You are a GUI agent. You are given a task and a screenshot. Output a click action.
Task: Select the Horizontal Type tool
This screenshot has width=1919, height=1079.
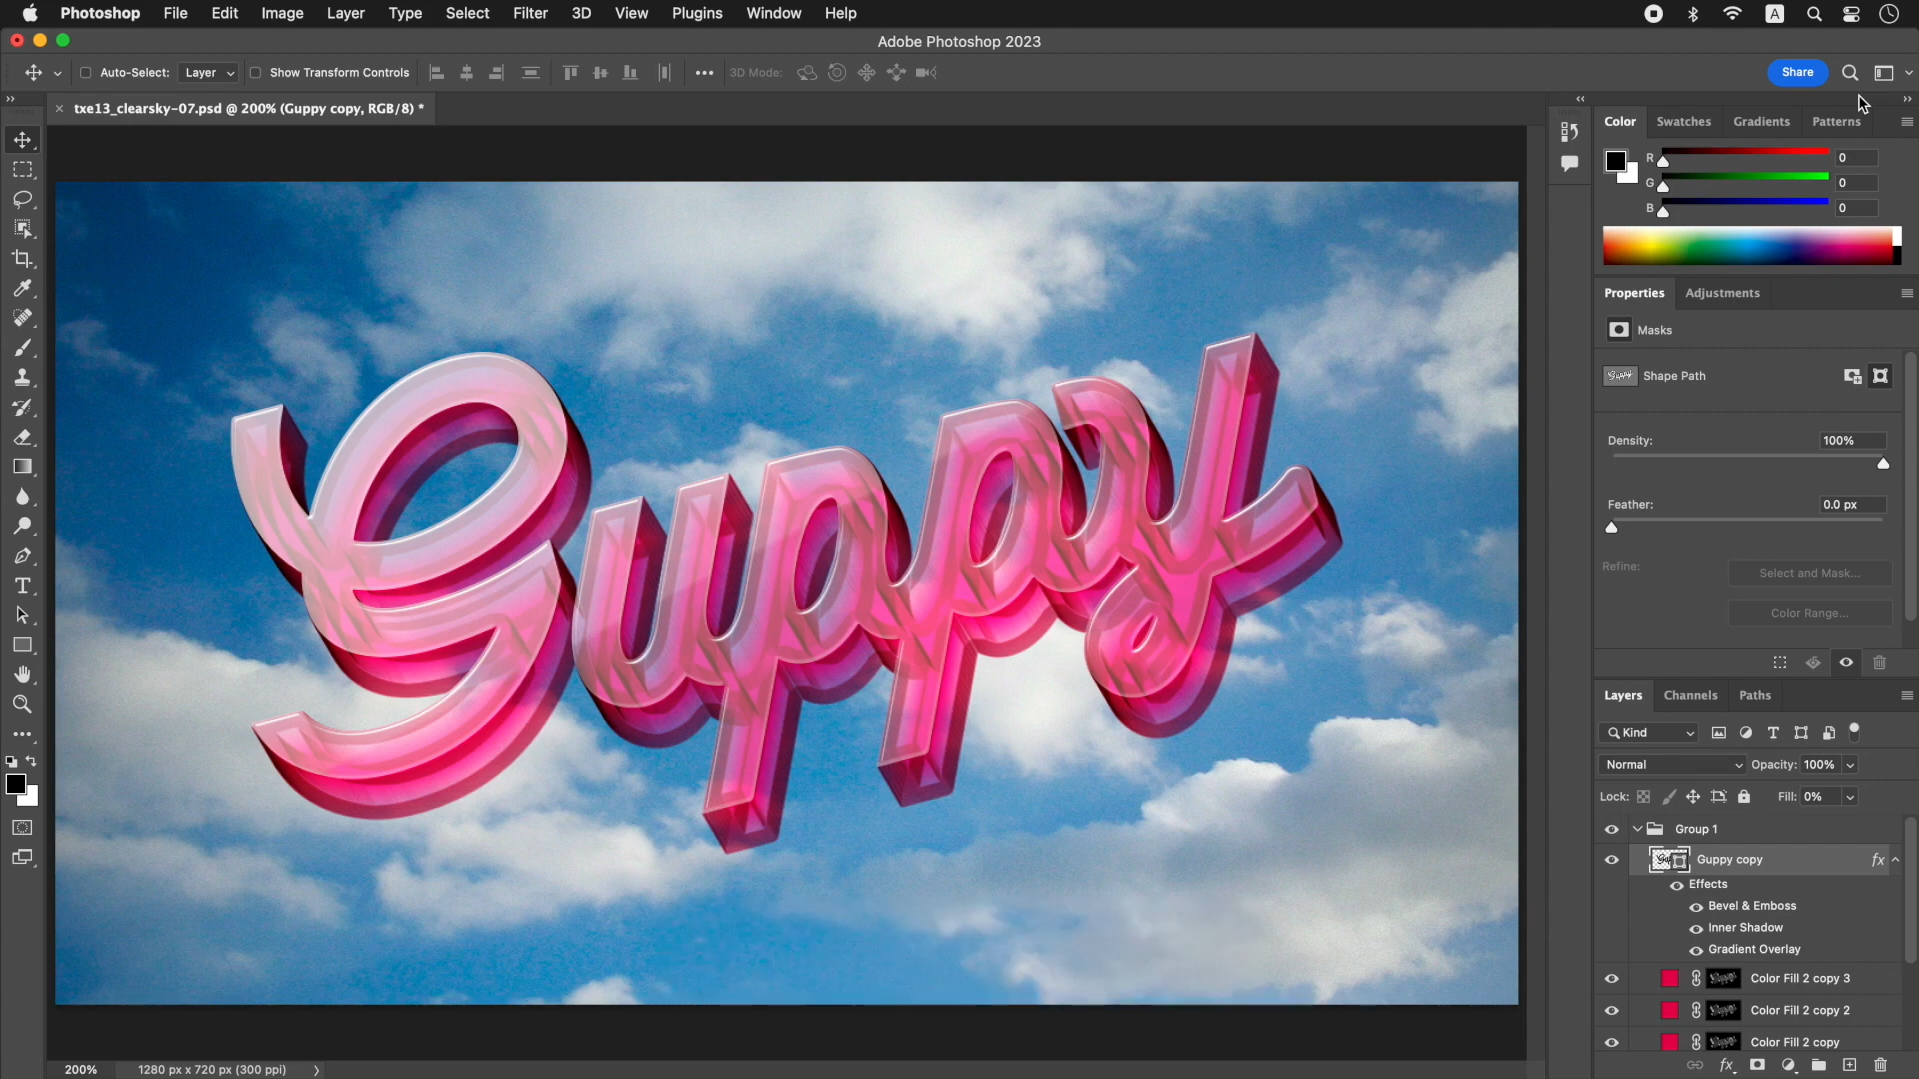point(22,586)
